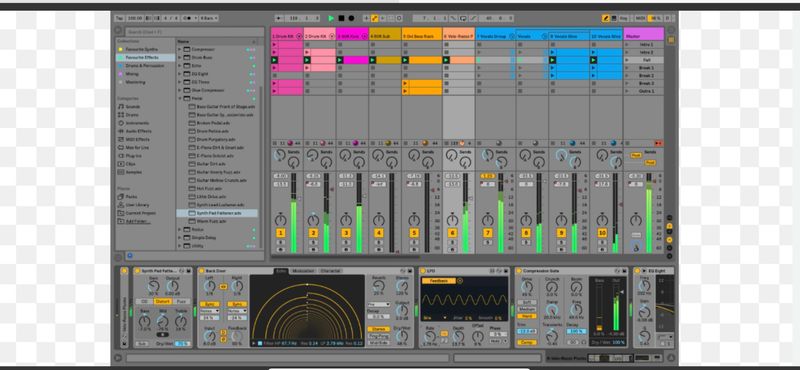Open the Plug-ins category icon
Screen dimensions: 800x370
click(x=121, y=156)
